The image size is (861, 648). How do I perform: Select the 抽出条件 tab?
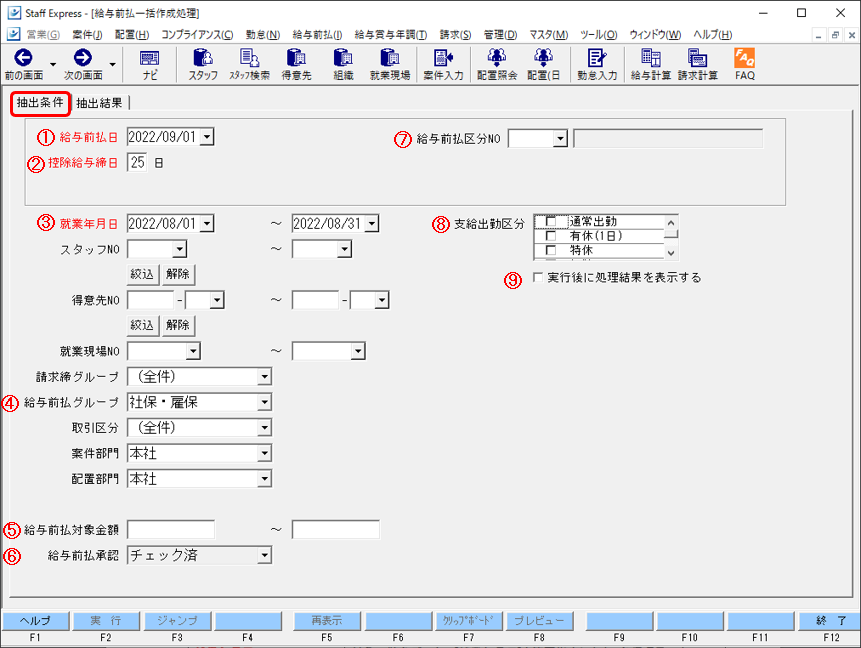[40, 103]
